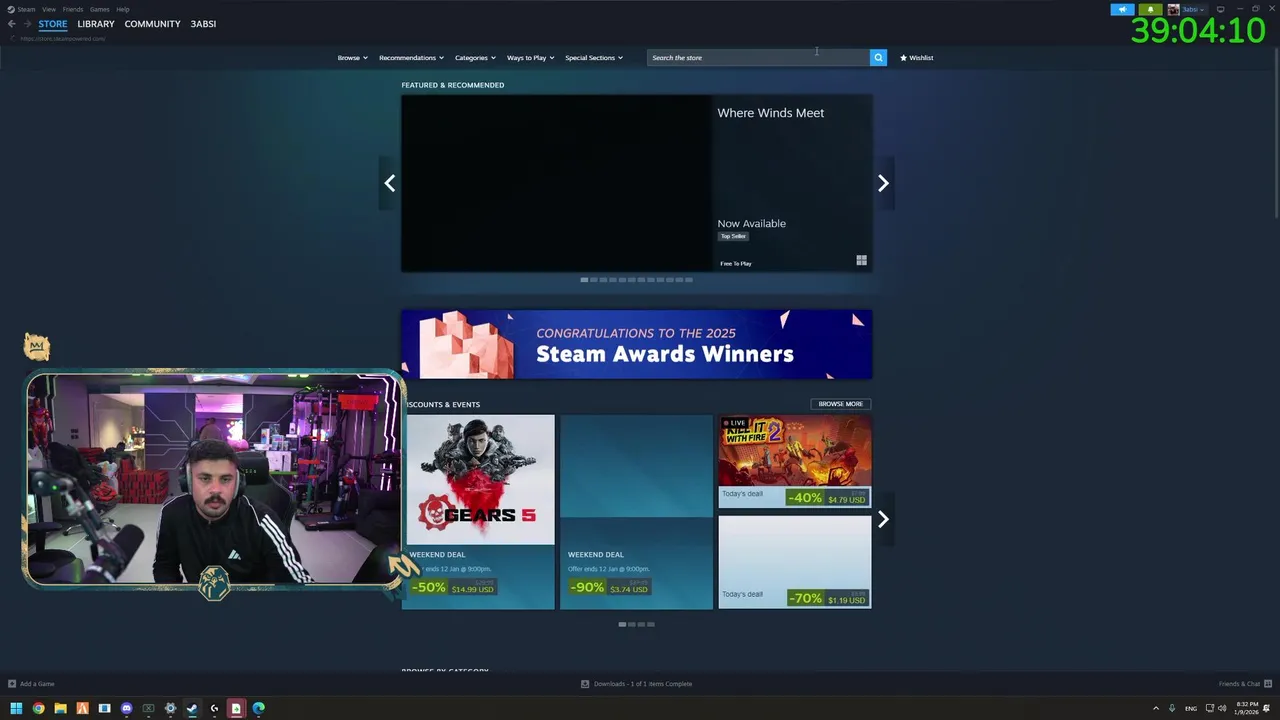Launch Chrome from the taskbar
Screen dimensions: 1280x720
click(x=38, y=708)
